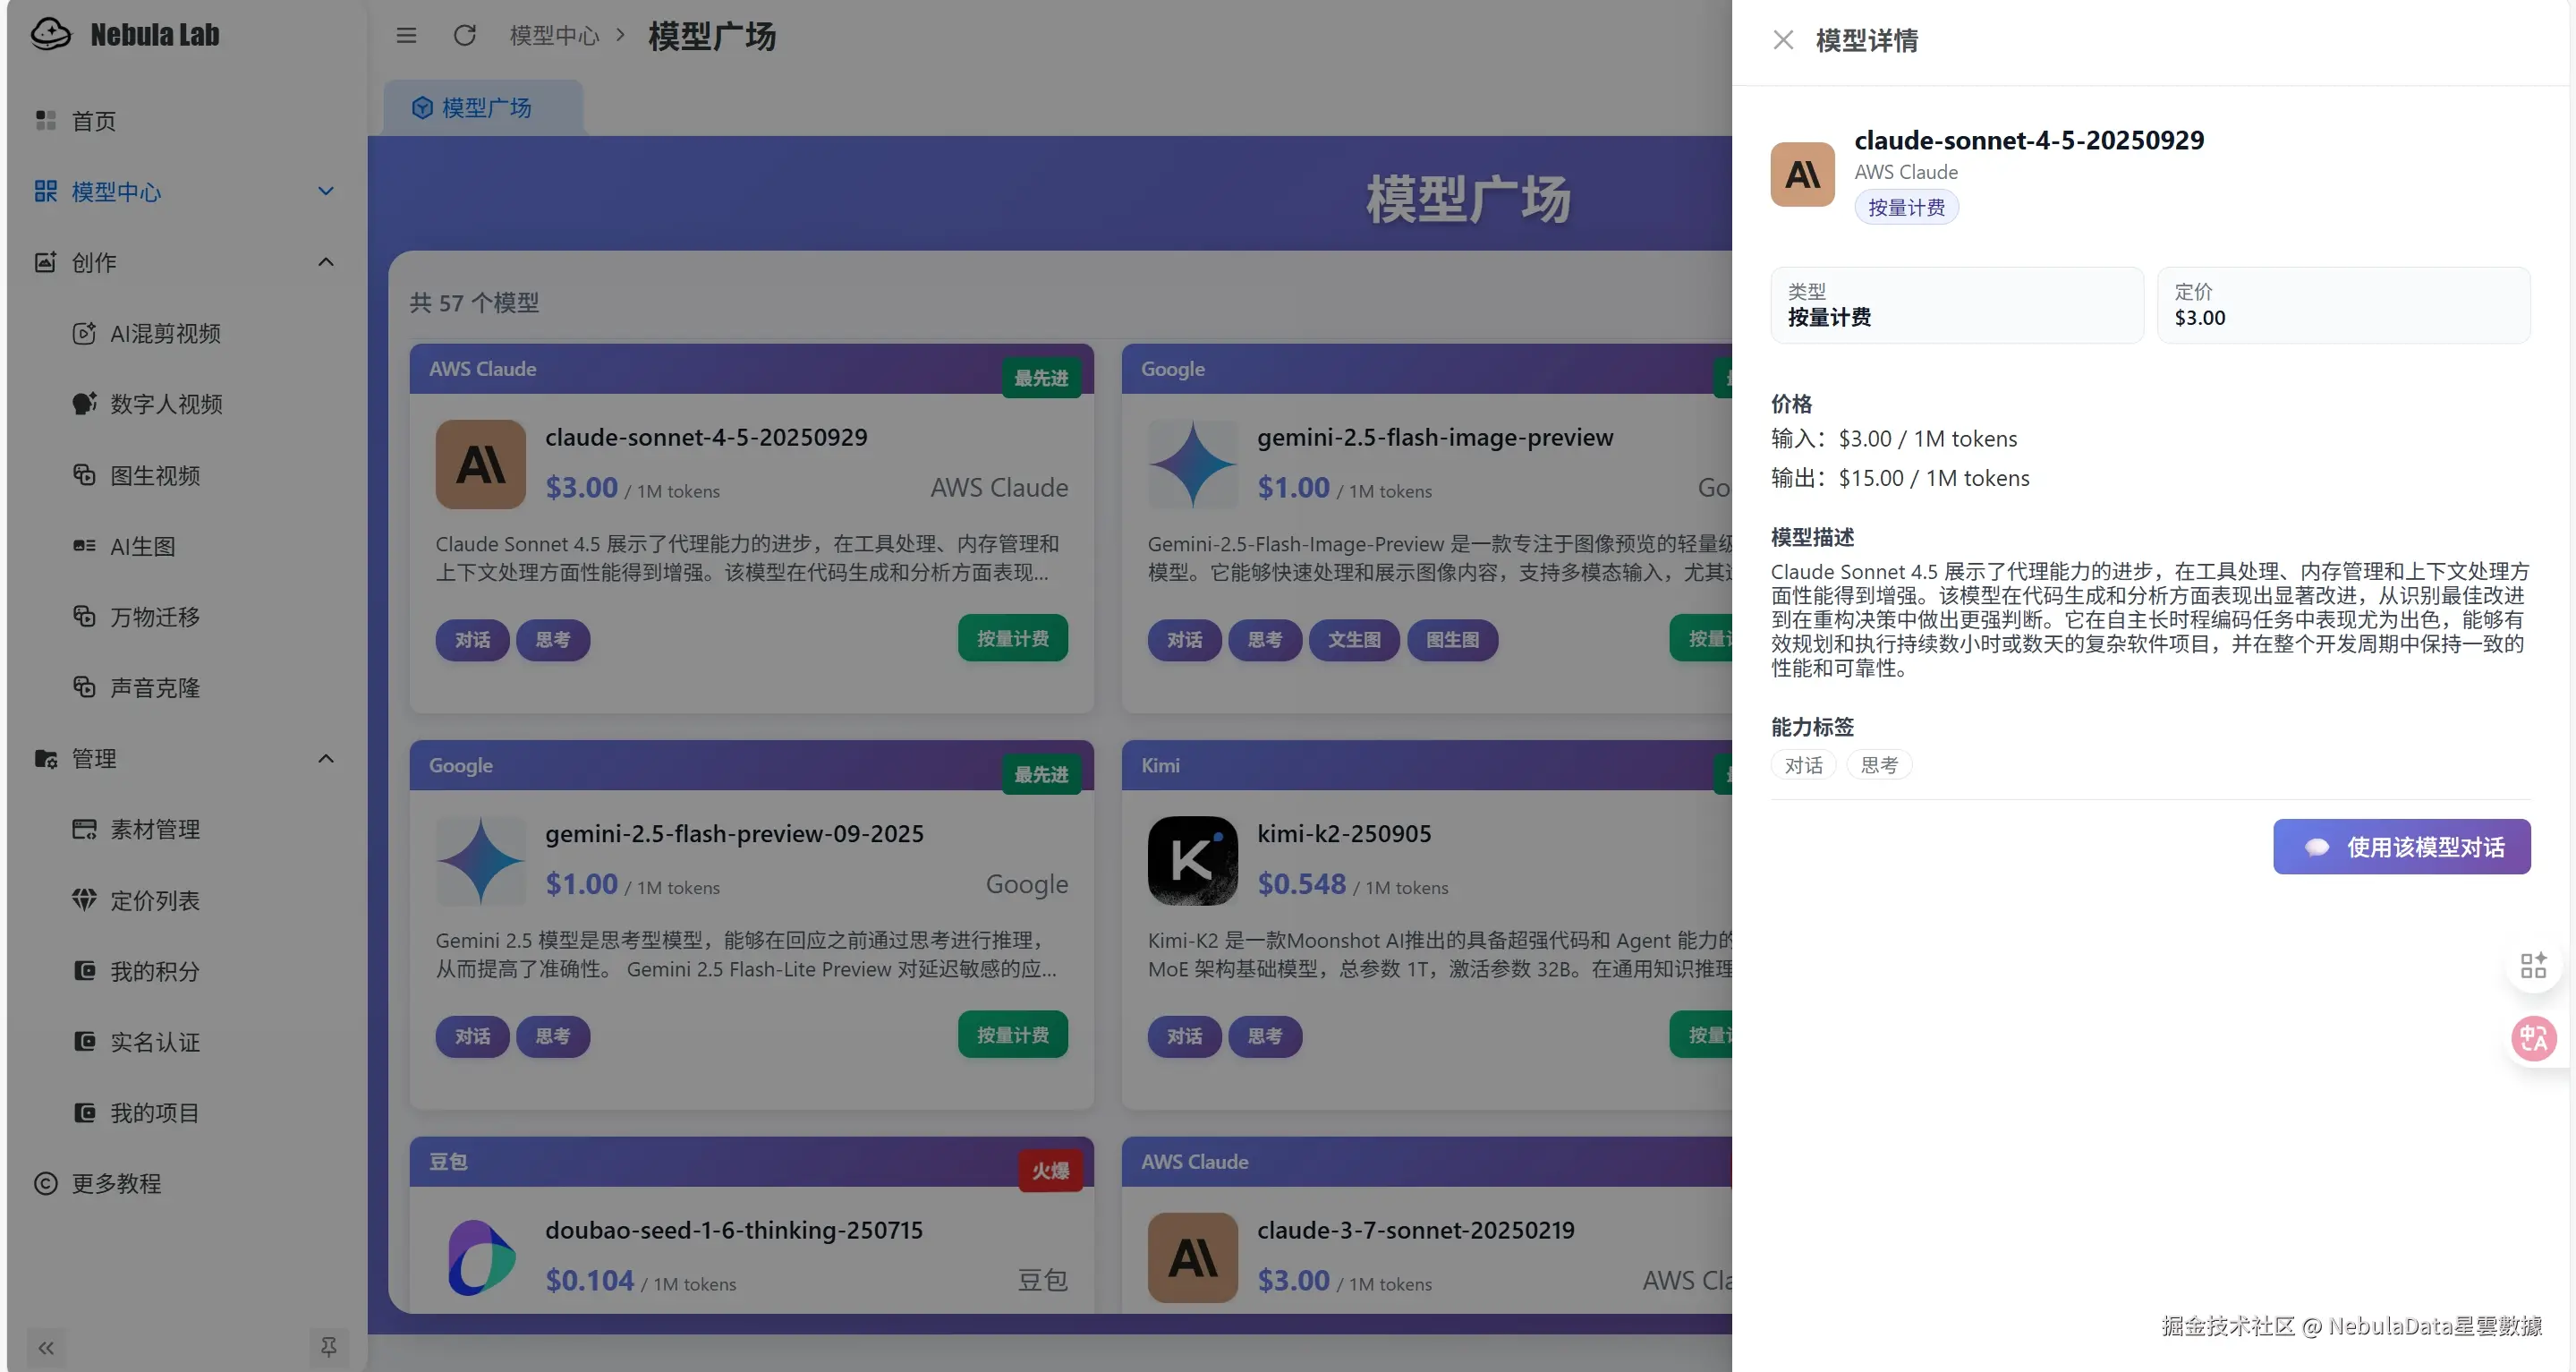
Task: Click the pin icon at sidebar bottom
Action: coord(328,1347)
